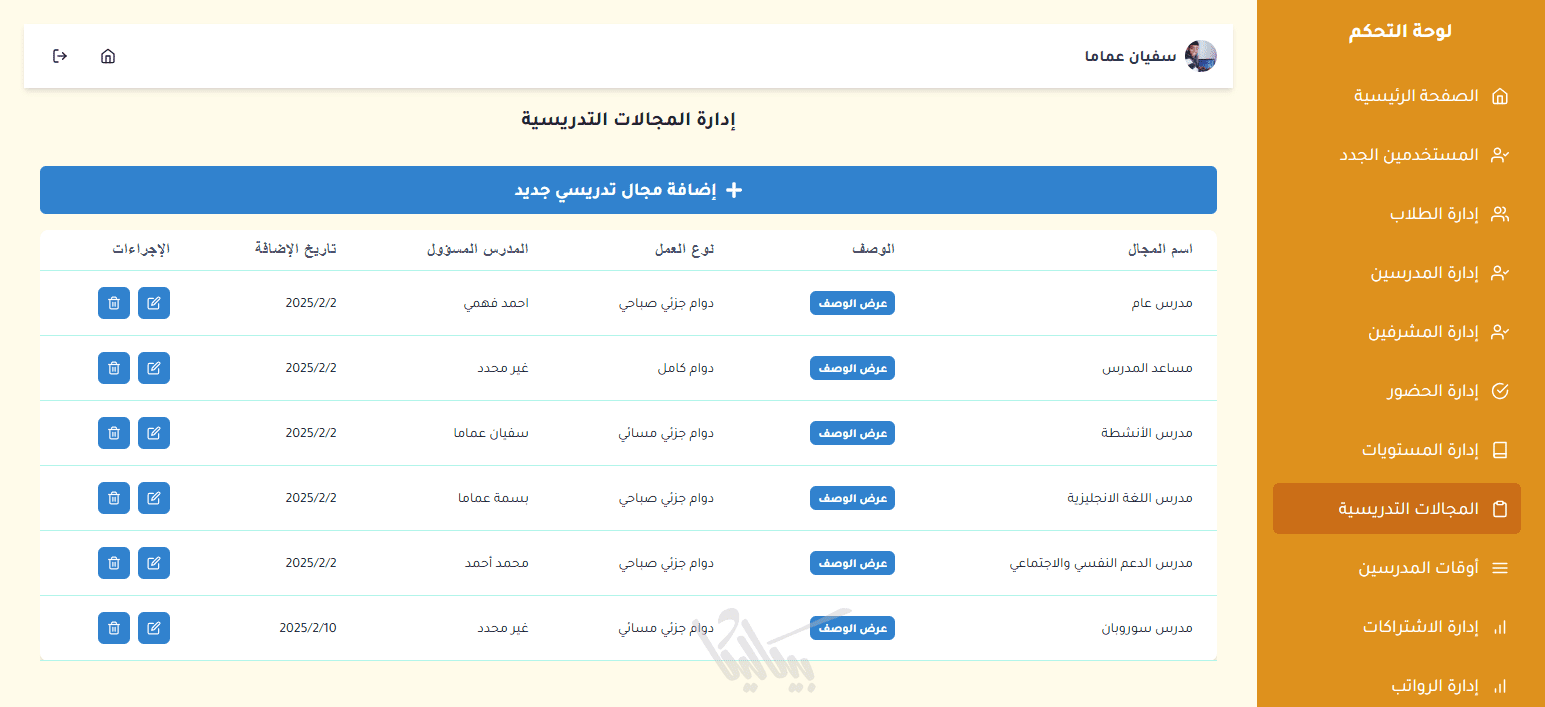Delete the مدرس سوروبان row

click(x=114, y=628)
